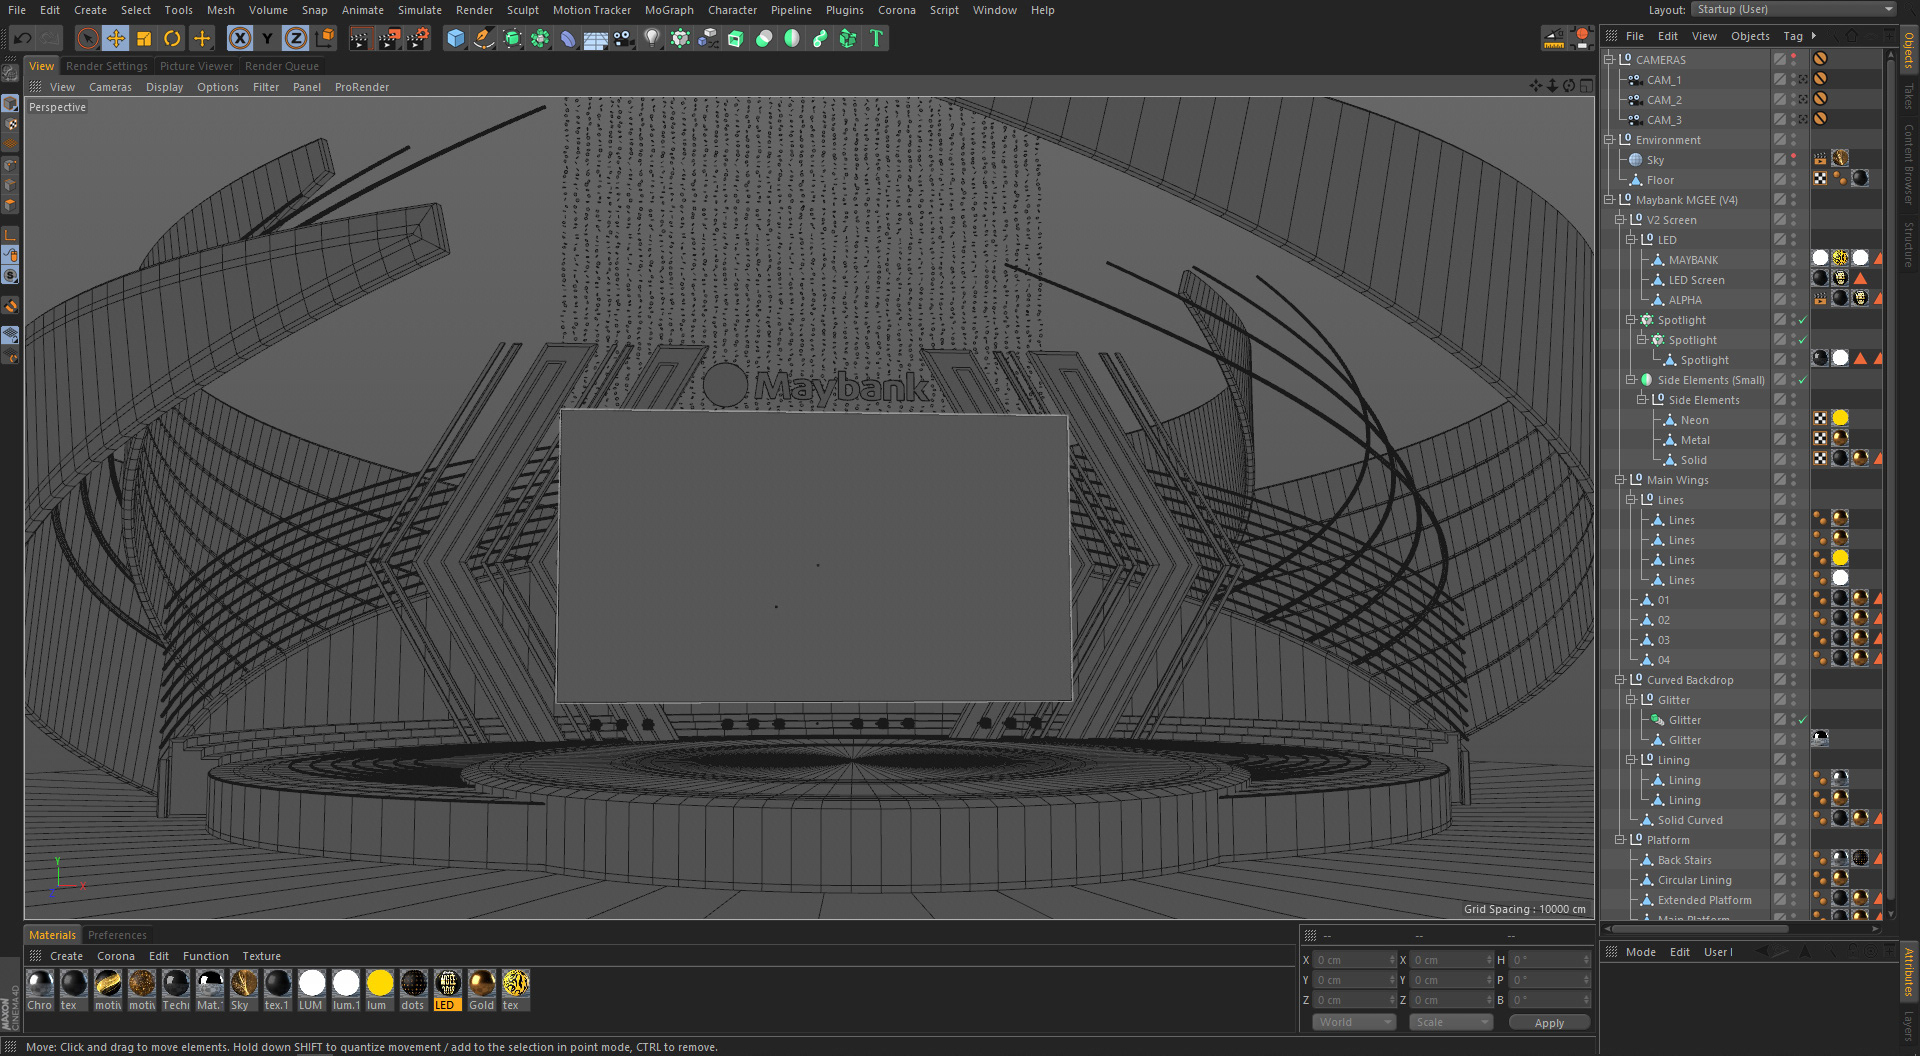Open the spline Pen tool
This screenshot has width=1920, height=1056.
[484, 38]
